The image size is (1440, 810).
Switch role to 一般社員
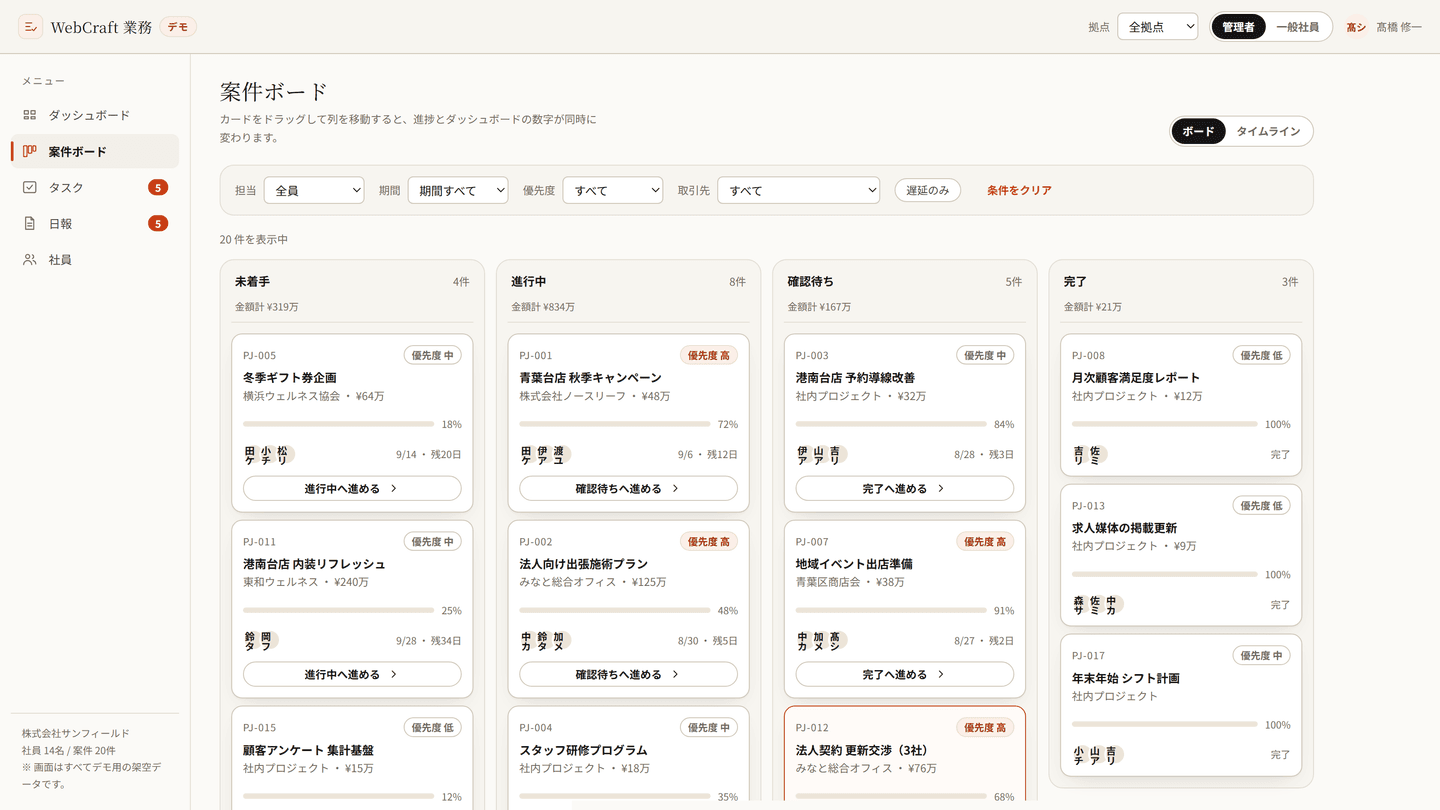(1298, 27)
